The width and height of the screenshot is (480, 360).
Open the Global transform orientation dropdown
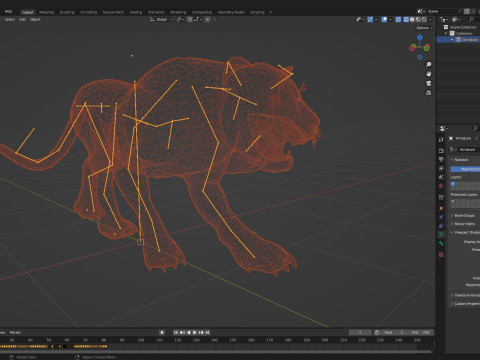pyautogui.click(x=162, y=19)
